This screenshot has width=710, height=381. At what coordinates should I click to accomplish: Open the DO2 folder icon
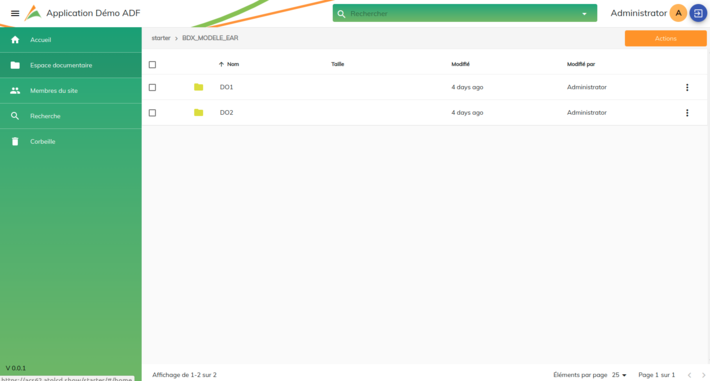198,112
